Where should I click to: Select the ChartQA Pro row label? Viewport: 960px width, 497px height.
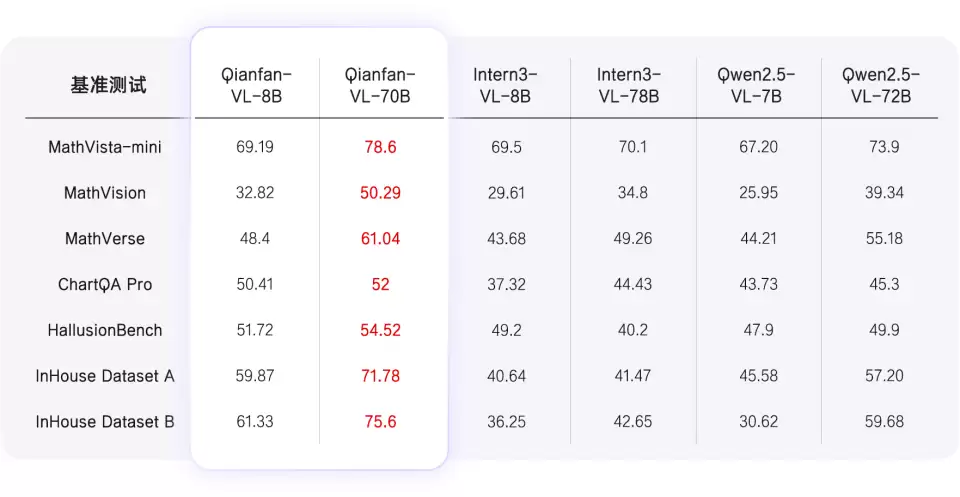(x=105, y=285)
